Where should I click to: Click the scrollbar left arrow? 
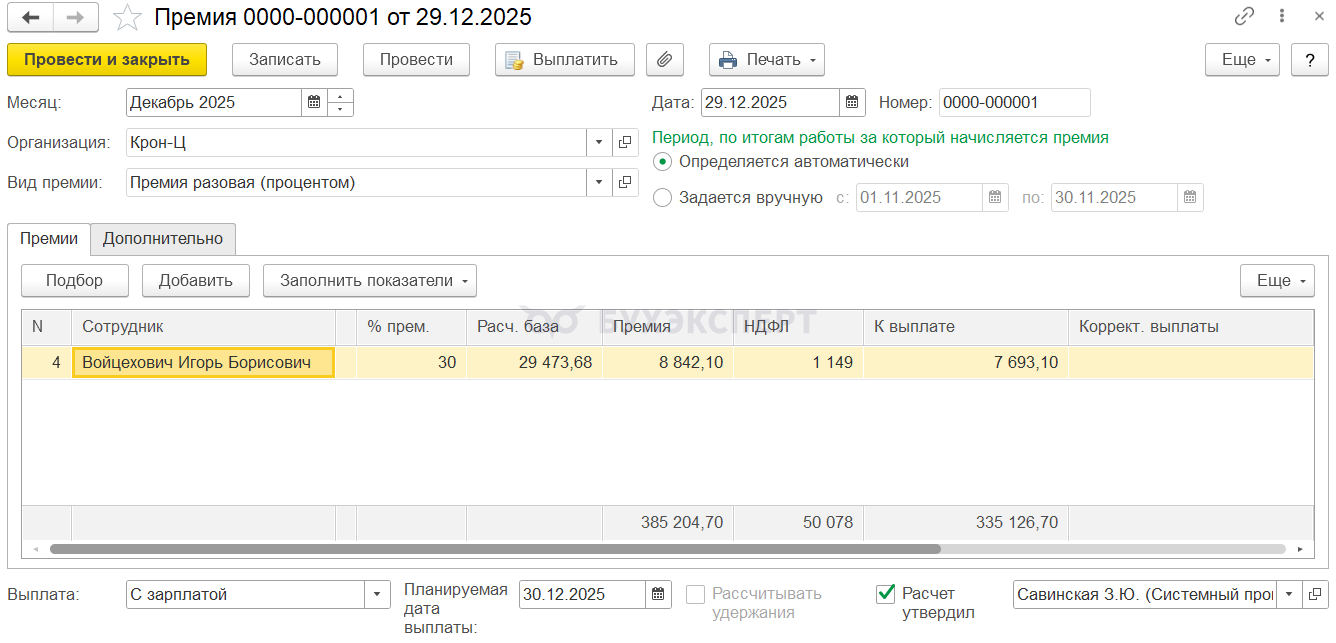click(36, 549)
